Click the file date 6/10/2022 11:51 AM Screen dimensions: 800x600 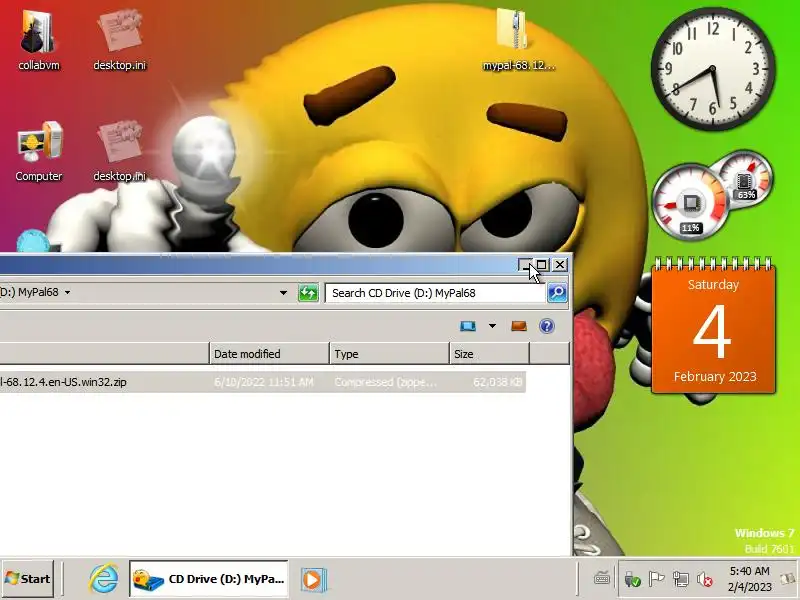pyautogui.click(x=264, y=382)
